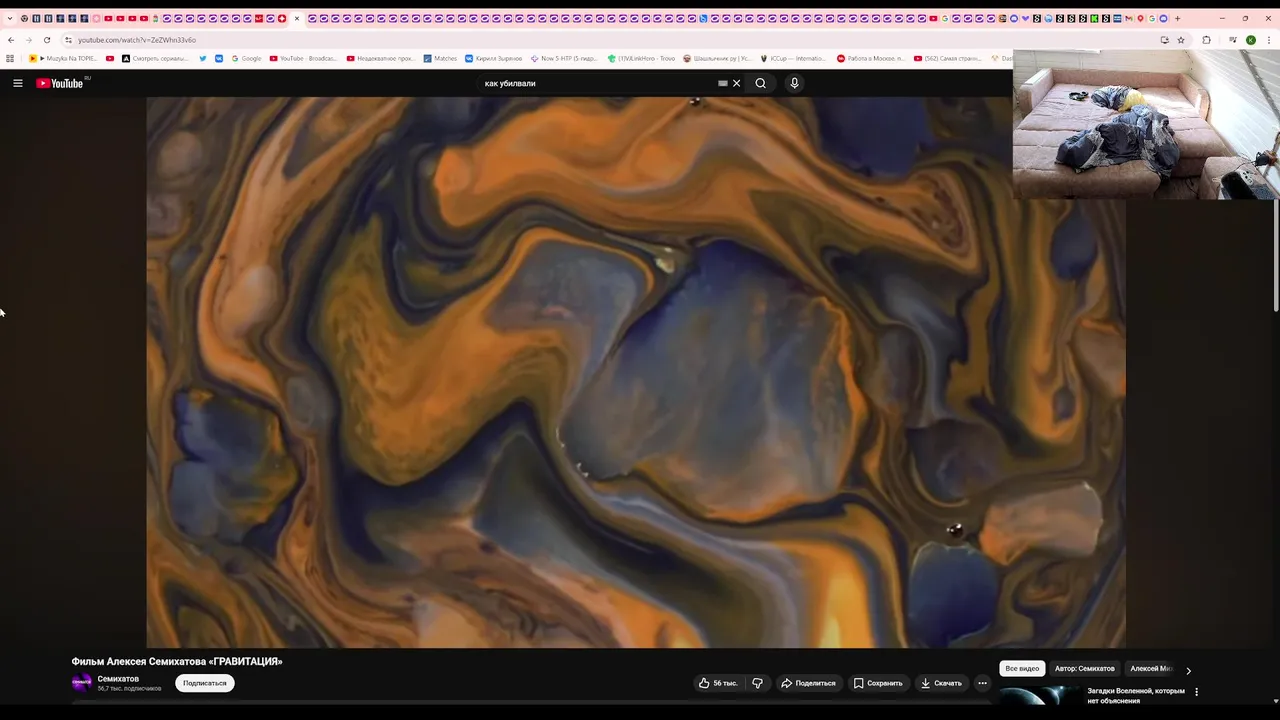Select the 'Все видео' filter chip

(x=1022, y=668)
